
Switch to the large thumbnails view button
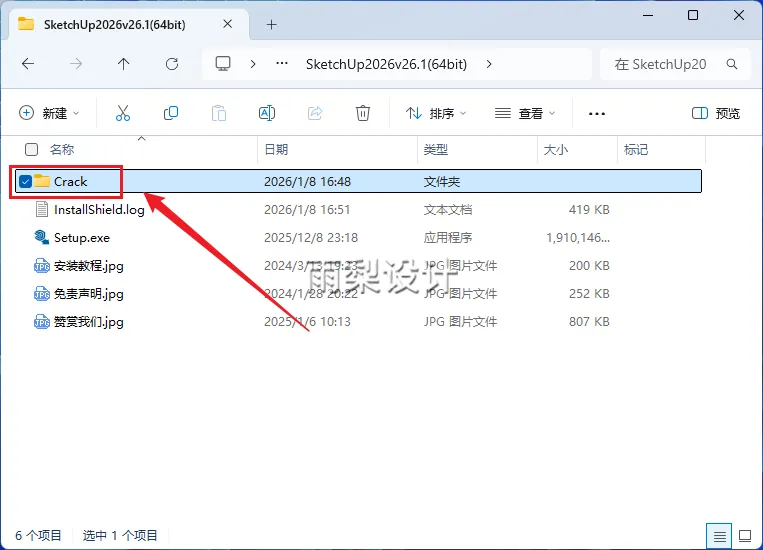tap(745, 536)
